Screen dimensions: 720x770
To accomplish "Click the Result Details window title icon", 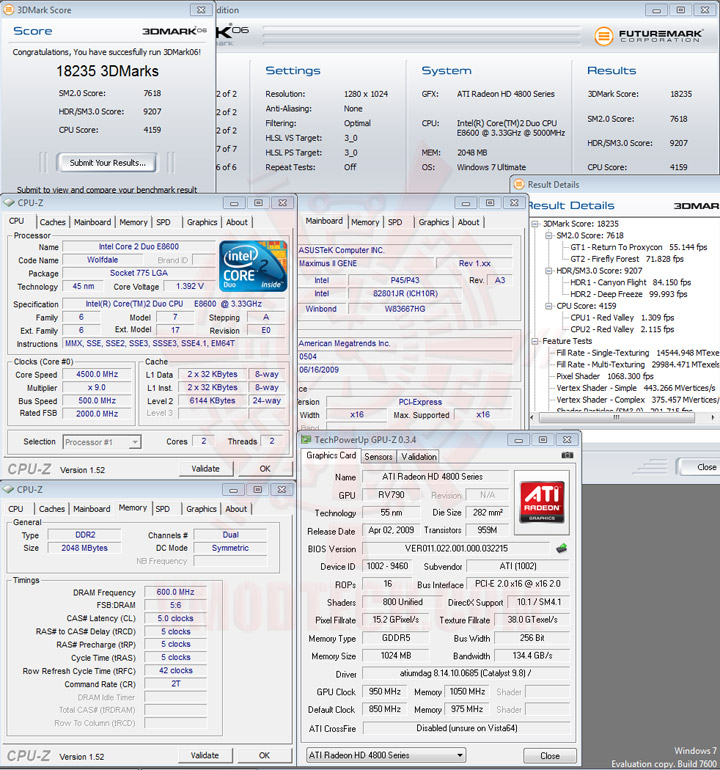I will pos(519,184).
